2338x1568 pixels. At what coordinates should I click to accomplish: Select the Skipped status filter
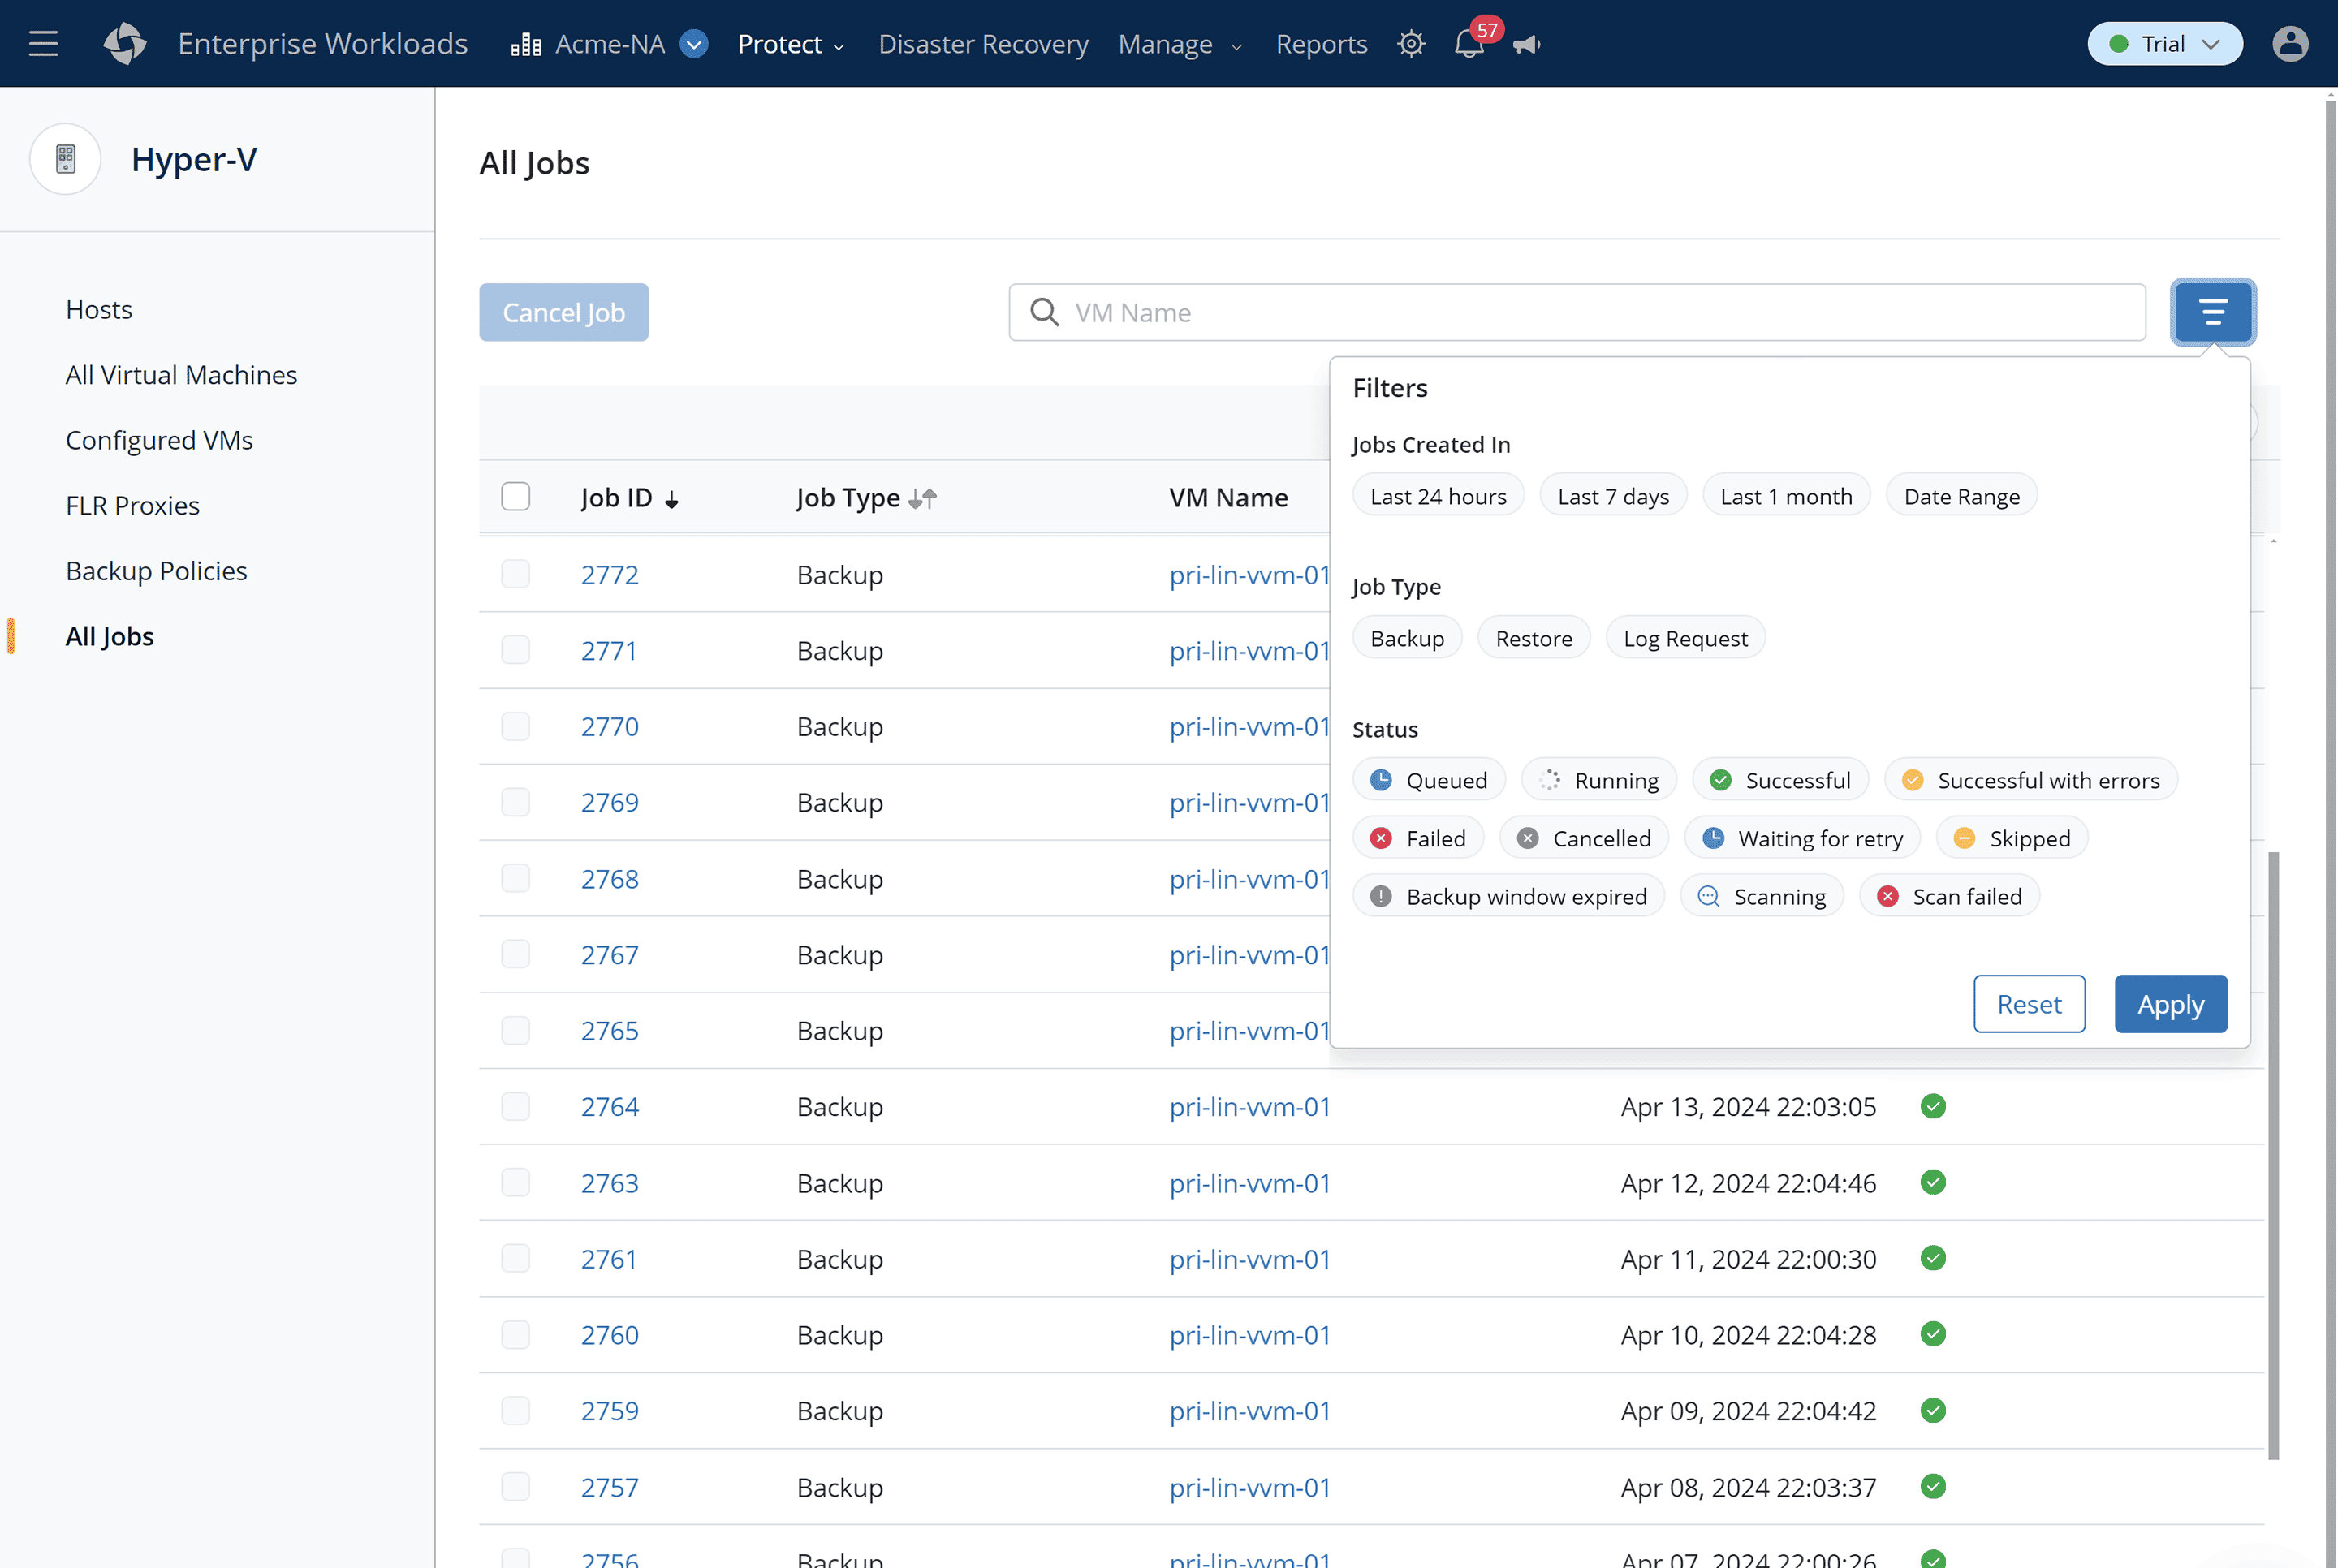[2012, 838]
